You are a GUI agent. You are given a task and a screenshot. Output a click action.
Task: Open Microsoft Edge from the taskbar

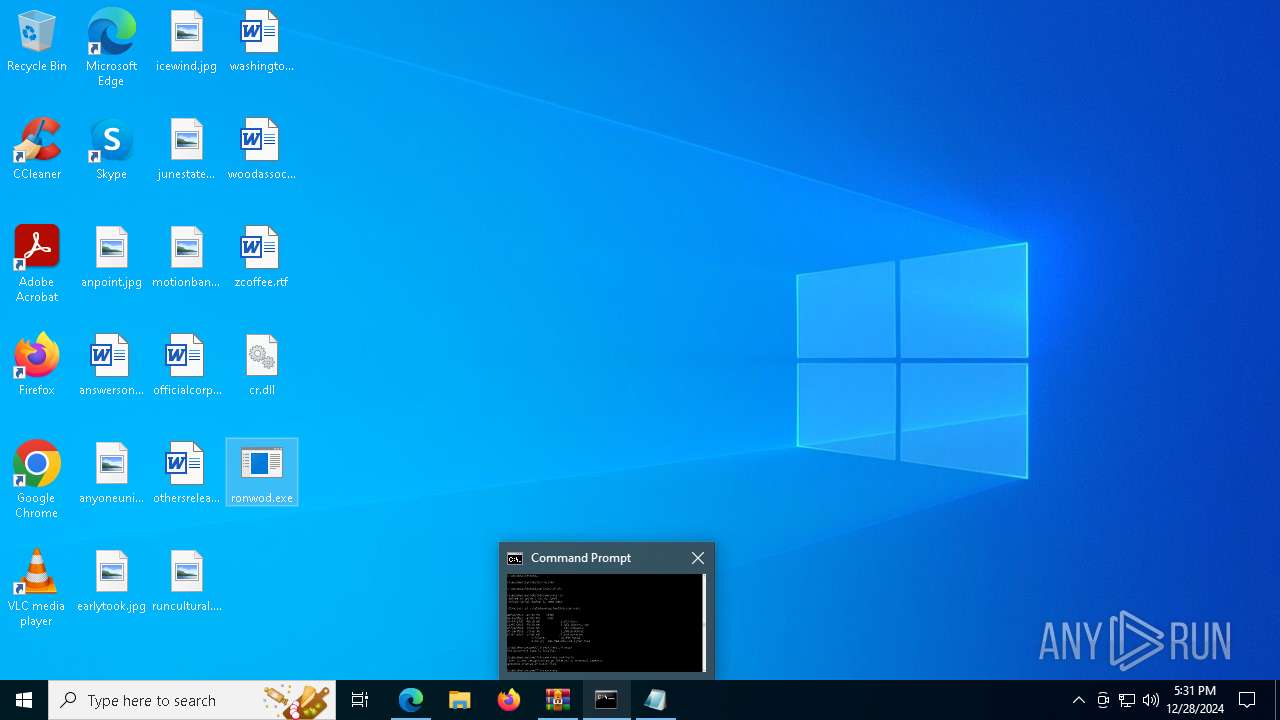(411, 700)
